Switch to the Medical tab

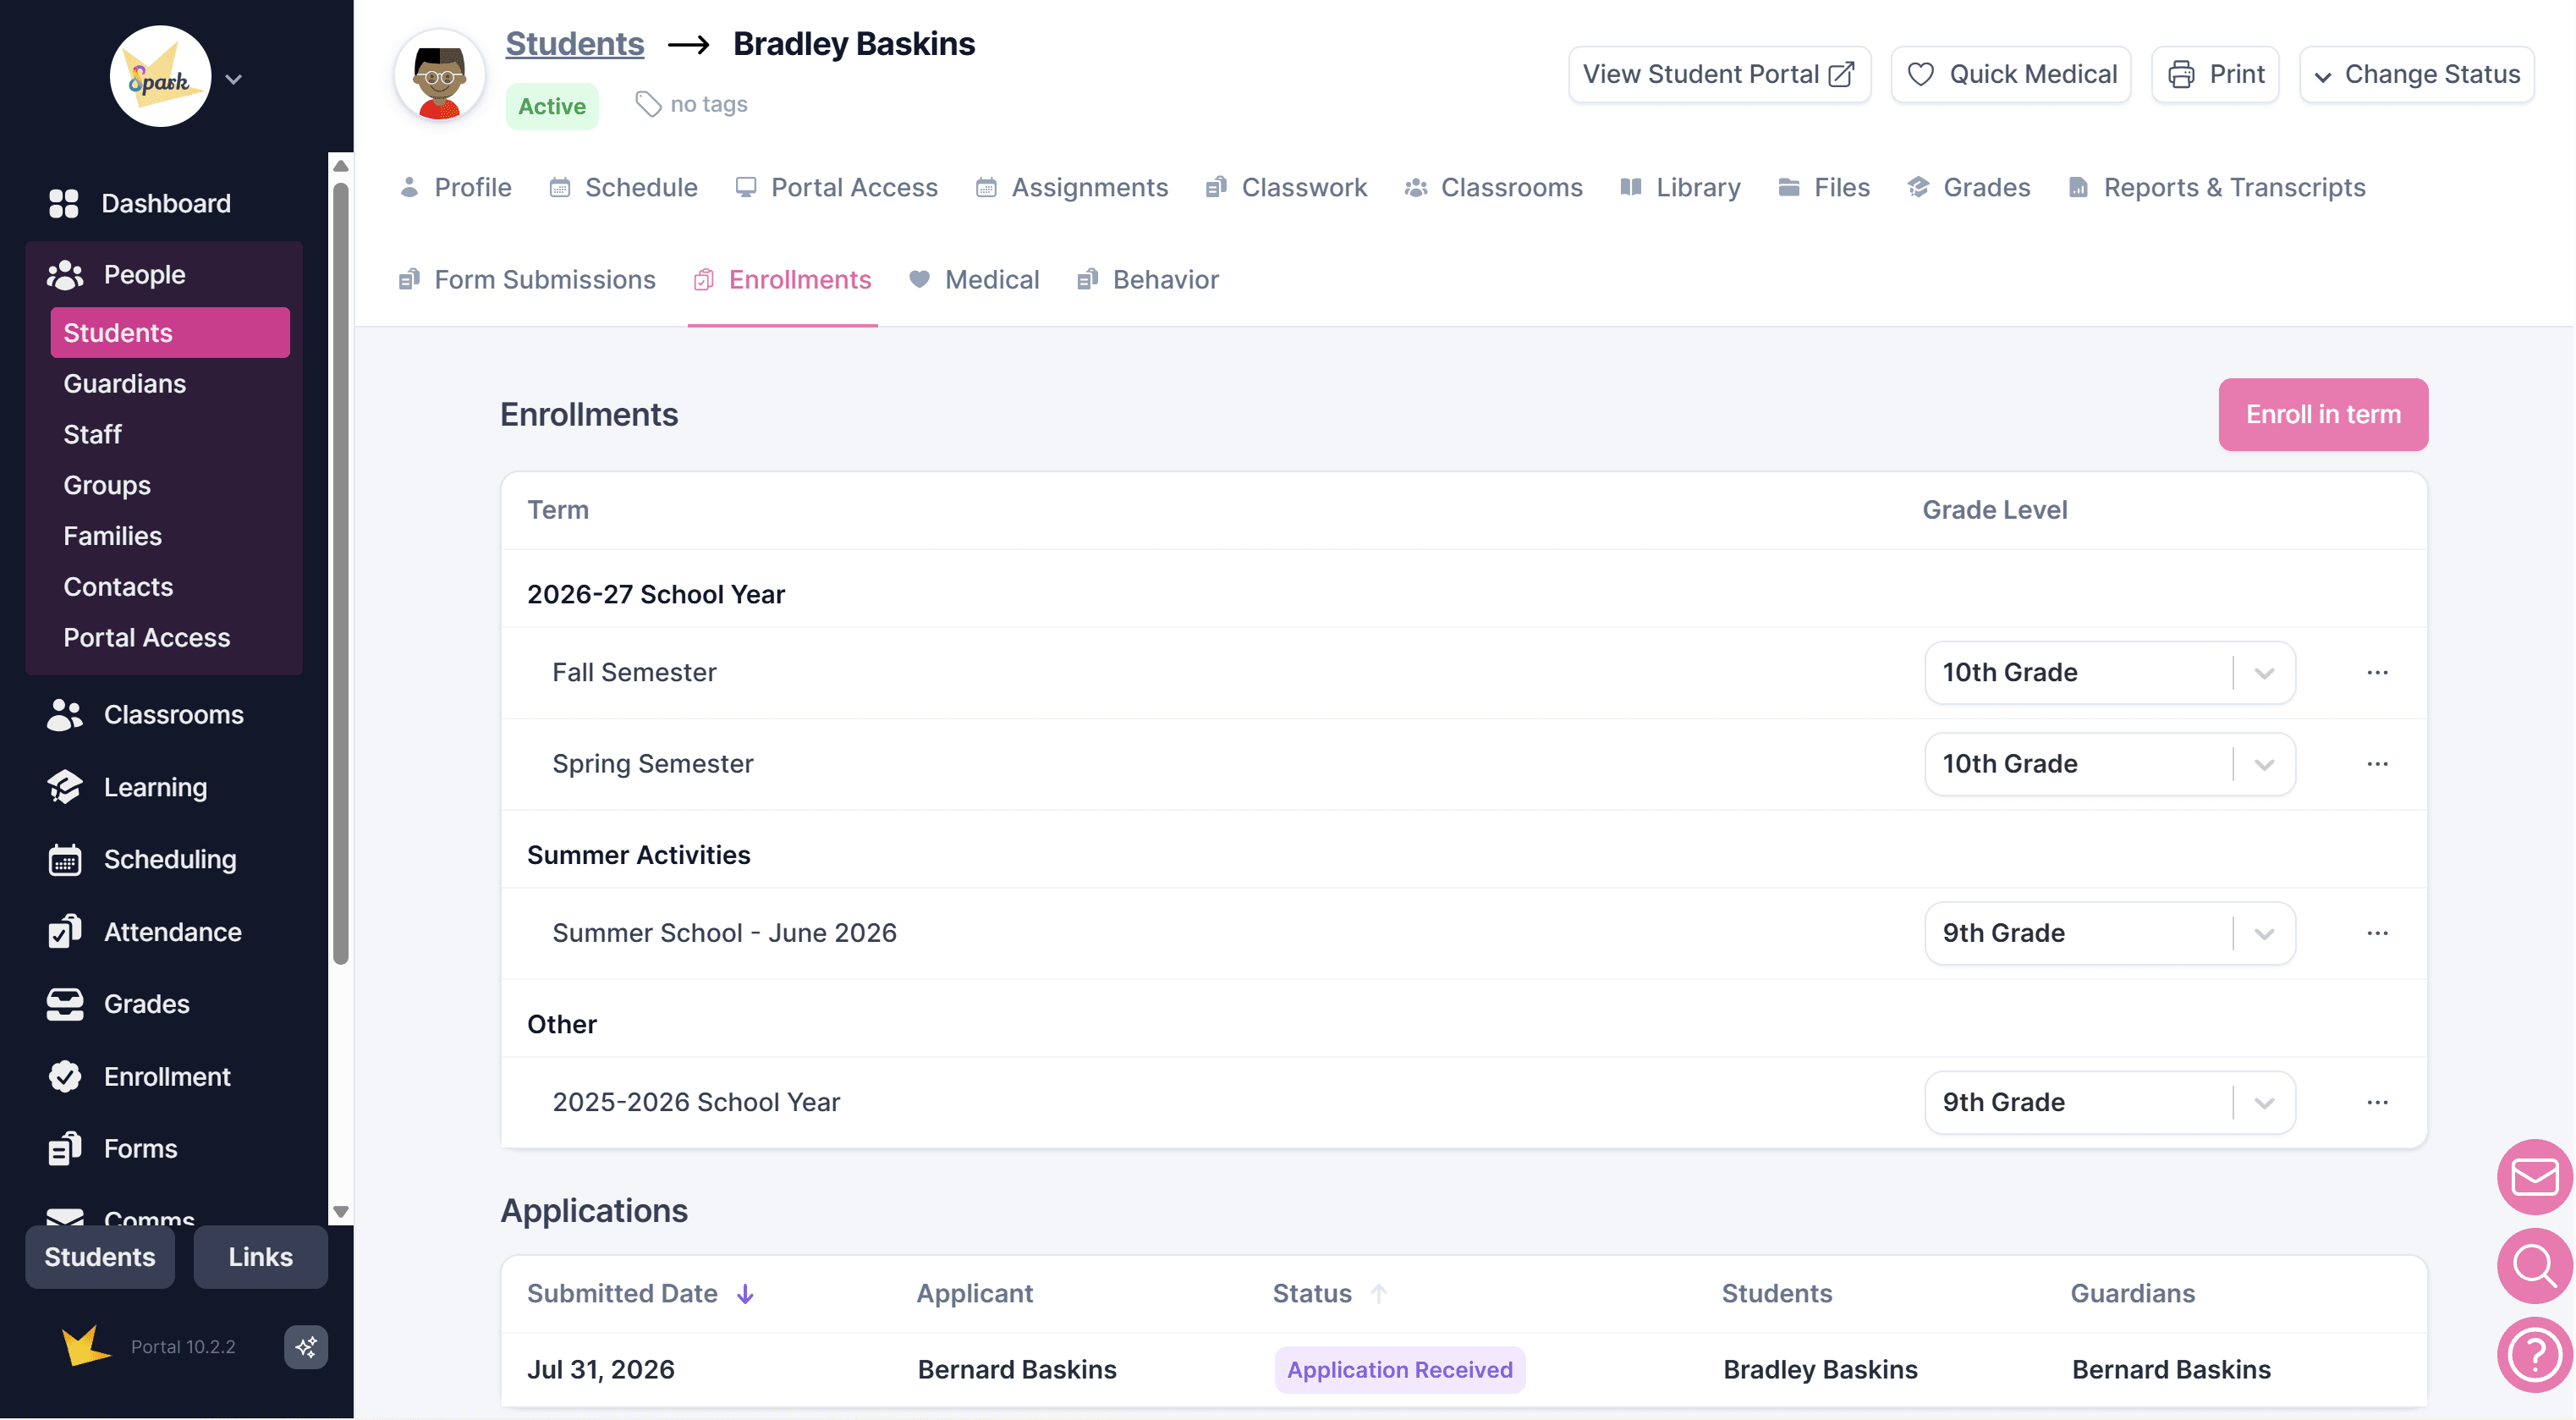click(974, 279)
